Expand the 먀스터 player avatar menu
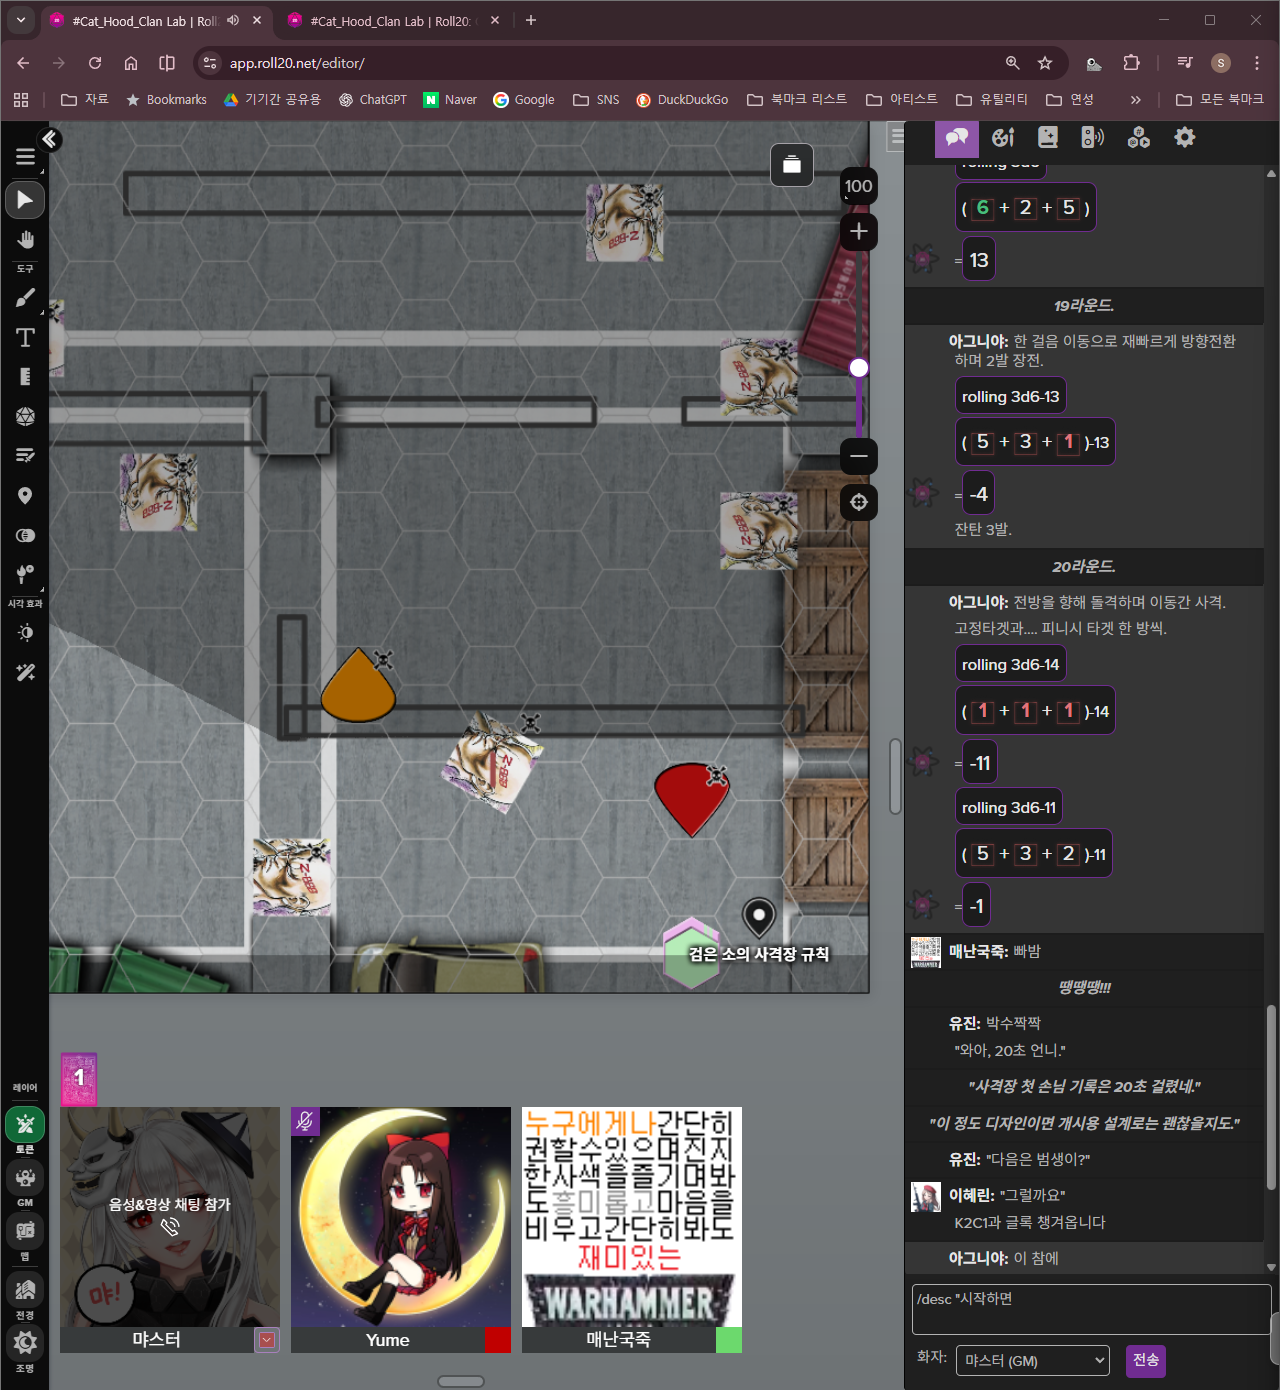 pyautogui.click(x=266, y=1340)
